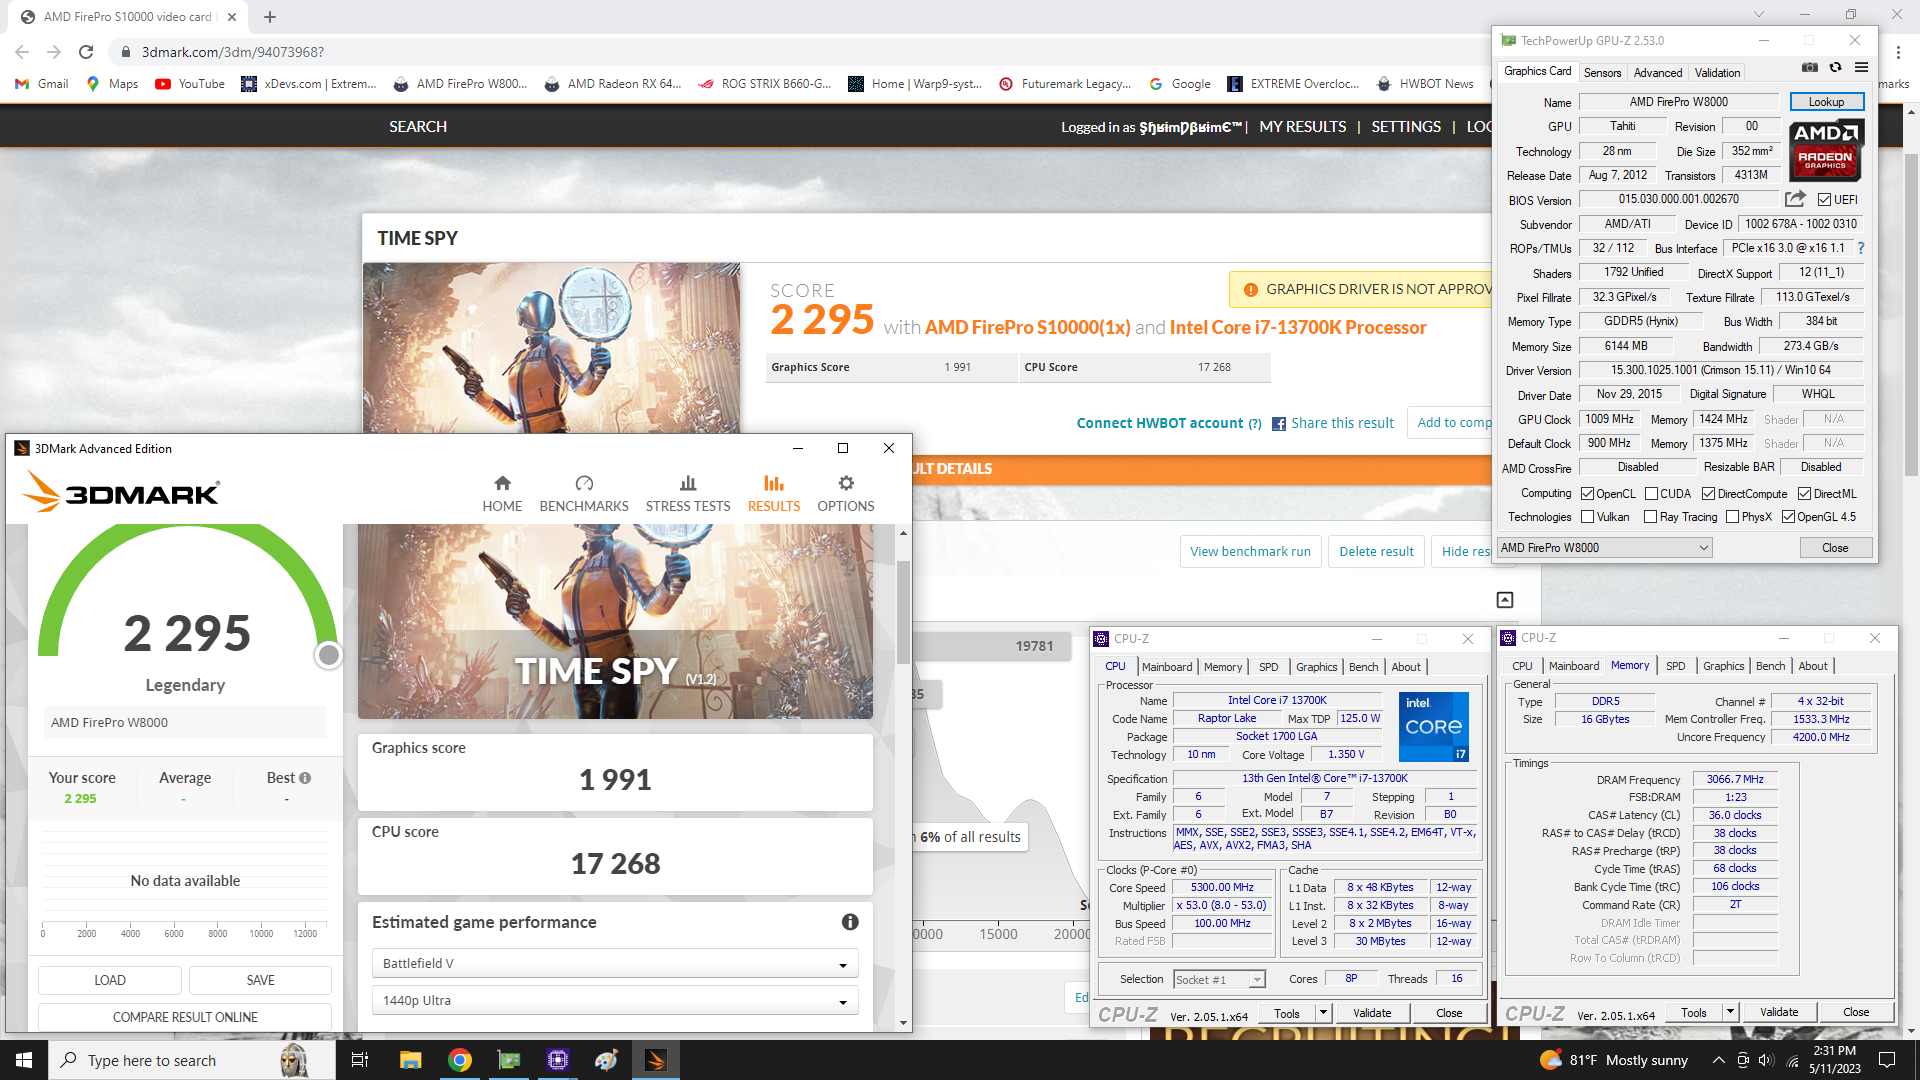Toggle the PhysX checkbox
1920x1080 pixels.
1732,517
